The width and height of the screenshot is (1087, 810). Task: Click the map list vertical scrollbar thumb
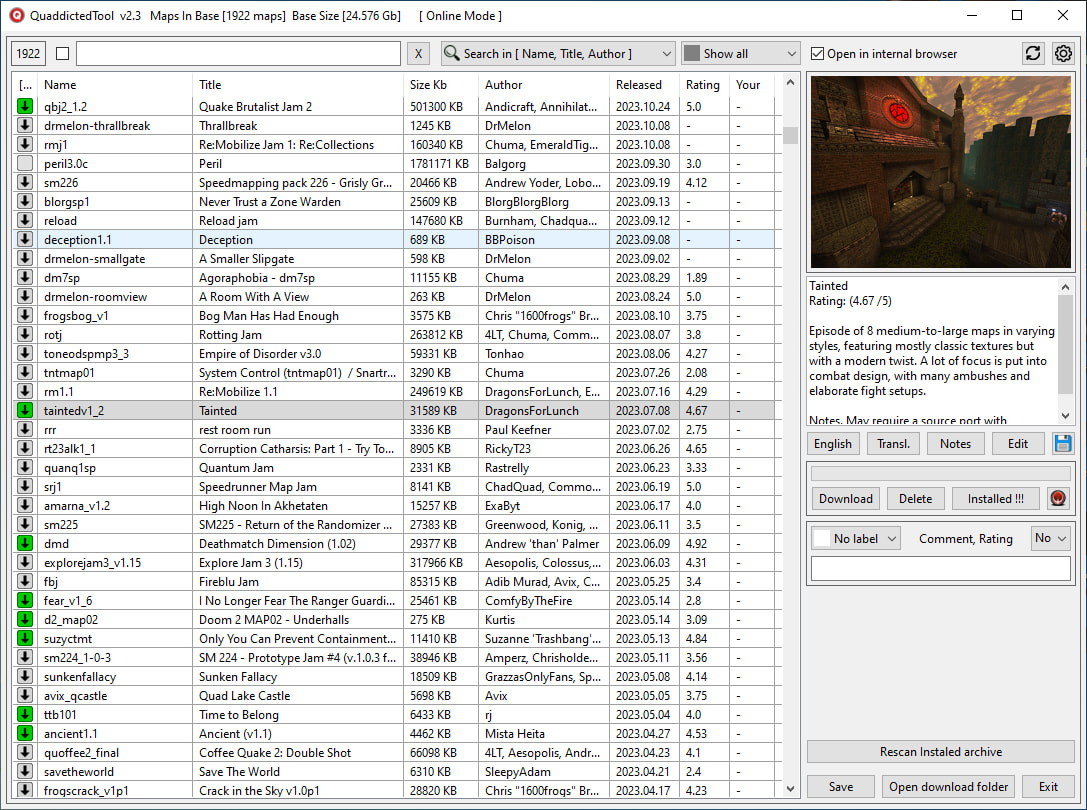(790, 136)
